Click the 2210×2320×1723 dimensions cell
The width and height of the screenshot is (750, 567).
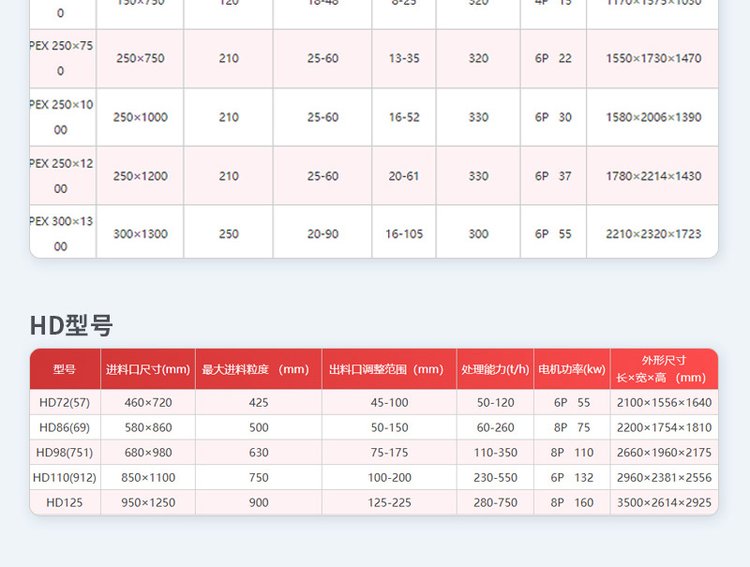(653, 233)
